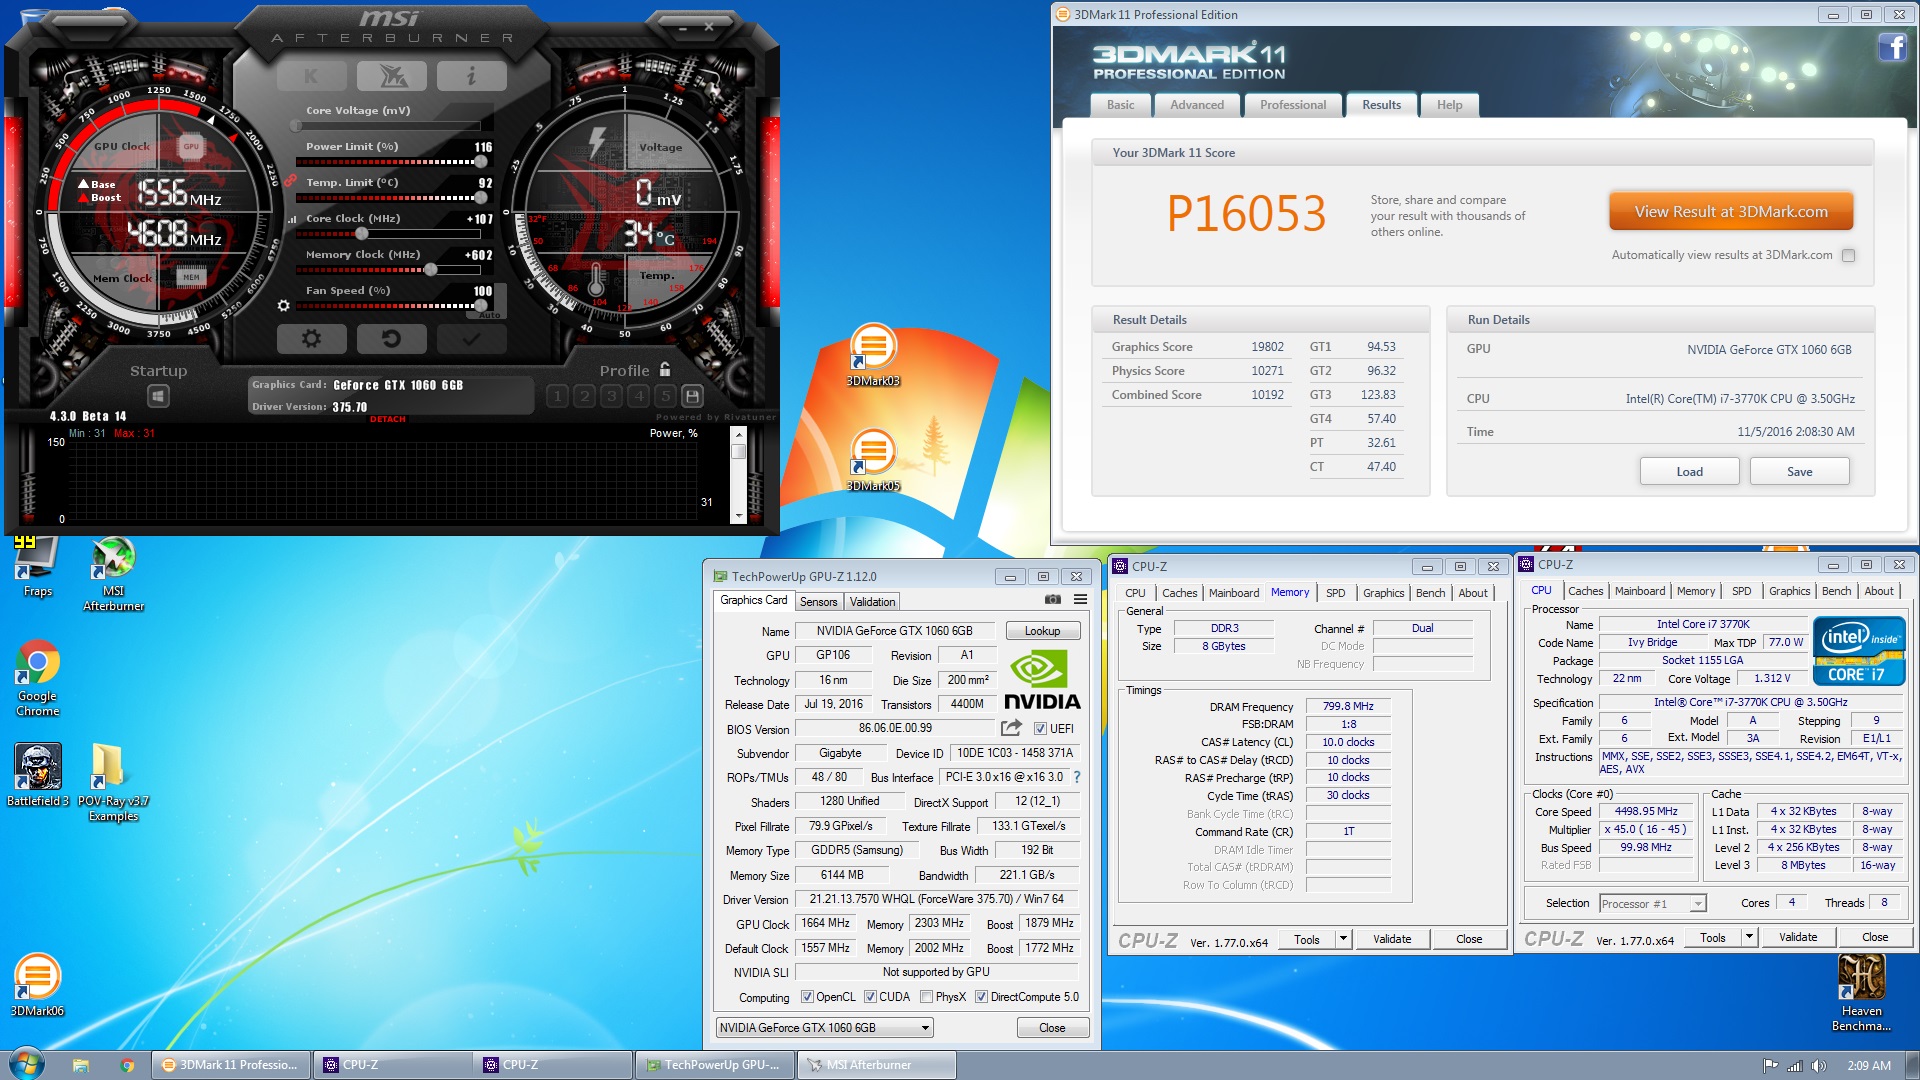
Task: Open Fraps desktop shortcut
Action: coord(37,567)
